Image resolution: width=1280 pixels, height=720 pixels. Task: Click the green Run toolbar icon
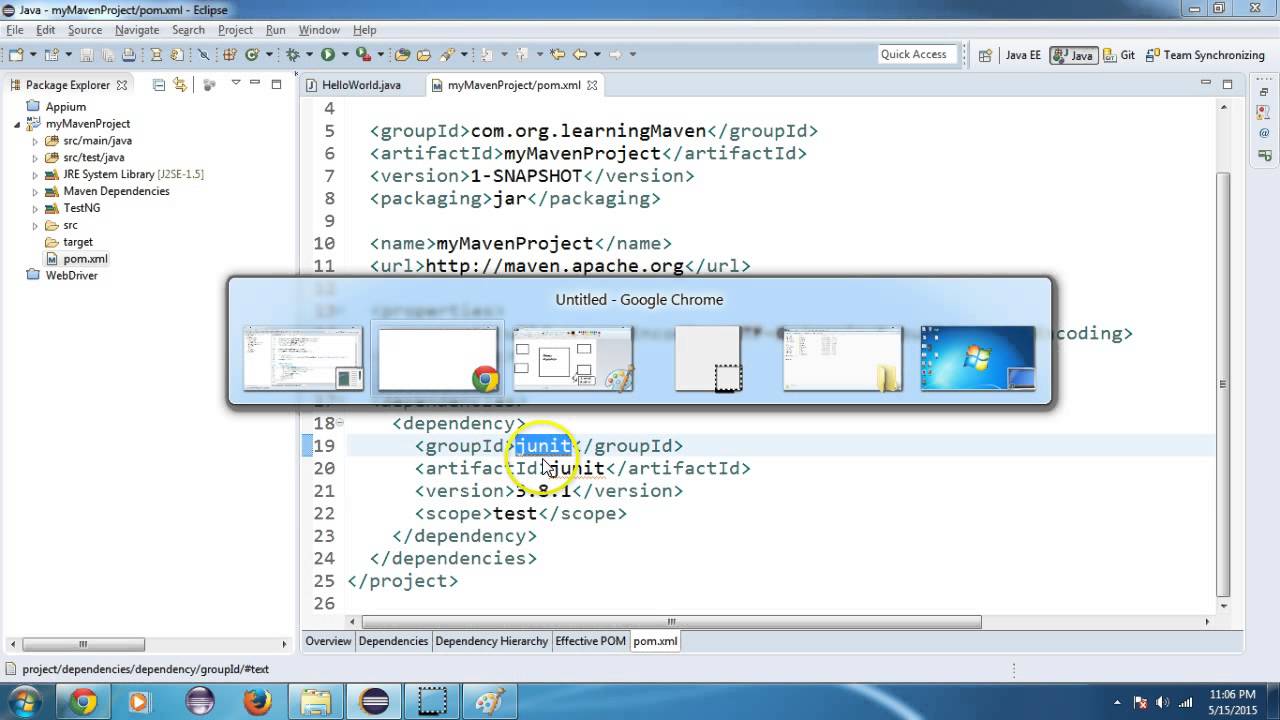click(327, 54)
